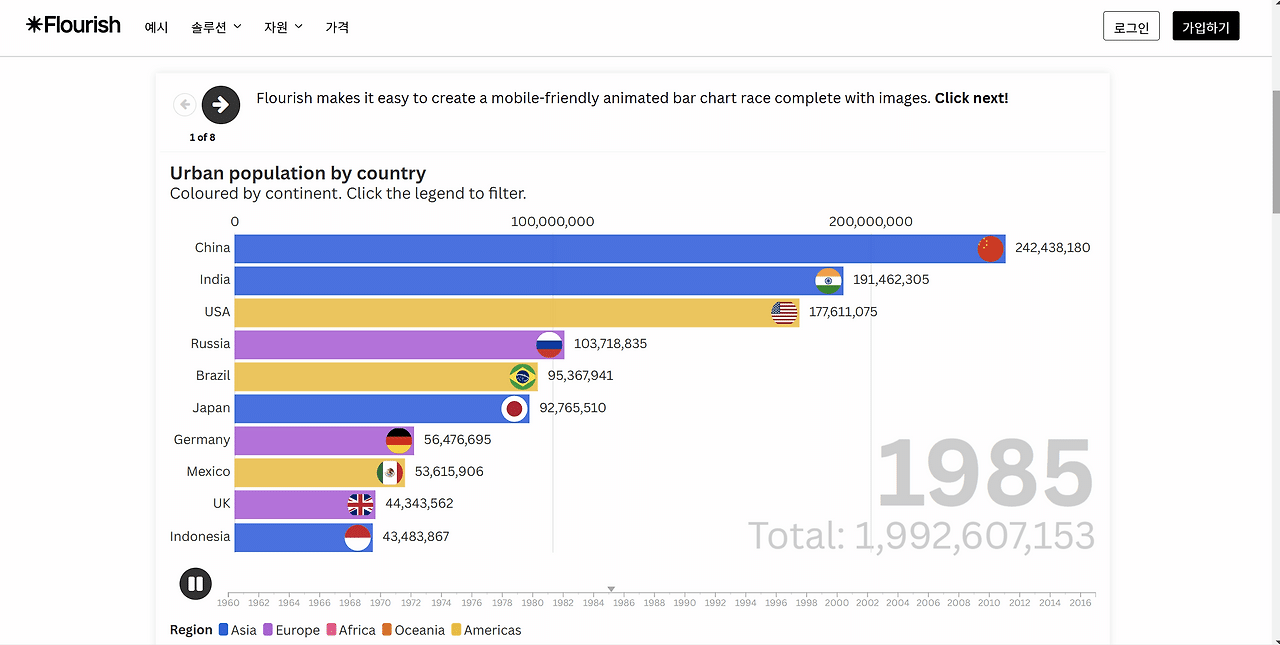This screenshot has width=1280, height=645.
Task: Click the Japan flag icon
Action: pos(514,408)
